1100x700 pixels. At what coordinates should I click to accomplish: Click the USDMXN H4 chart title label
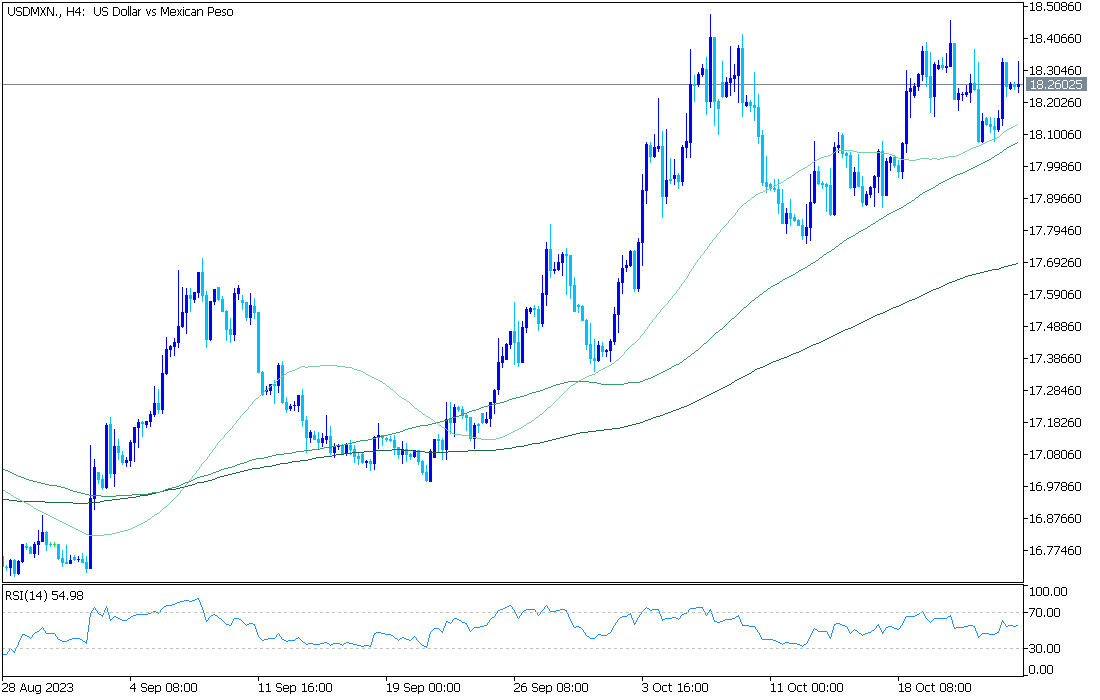point(120,12)
